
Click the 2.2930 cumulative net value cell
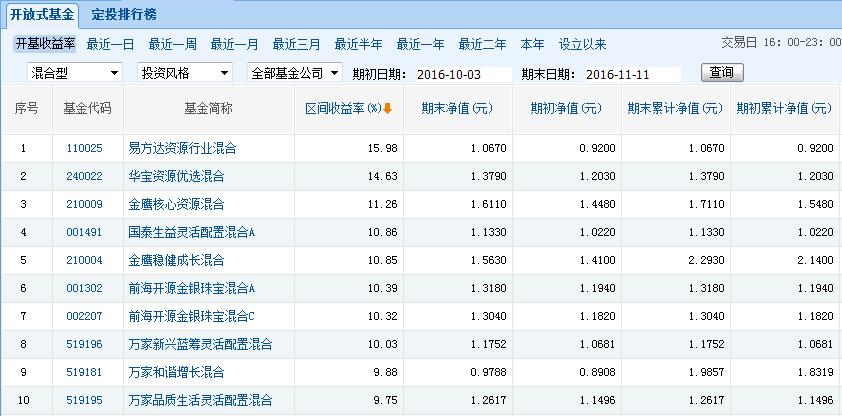pos(707,261)
